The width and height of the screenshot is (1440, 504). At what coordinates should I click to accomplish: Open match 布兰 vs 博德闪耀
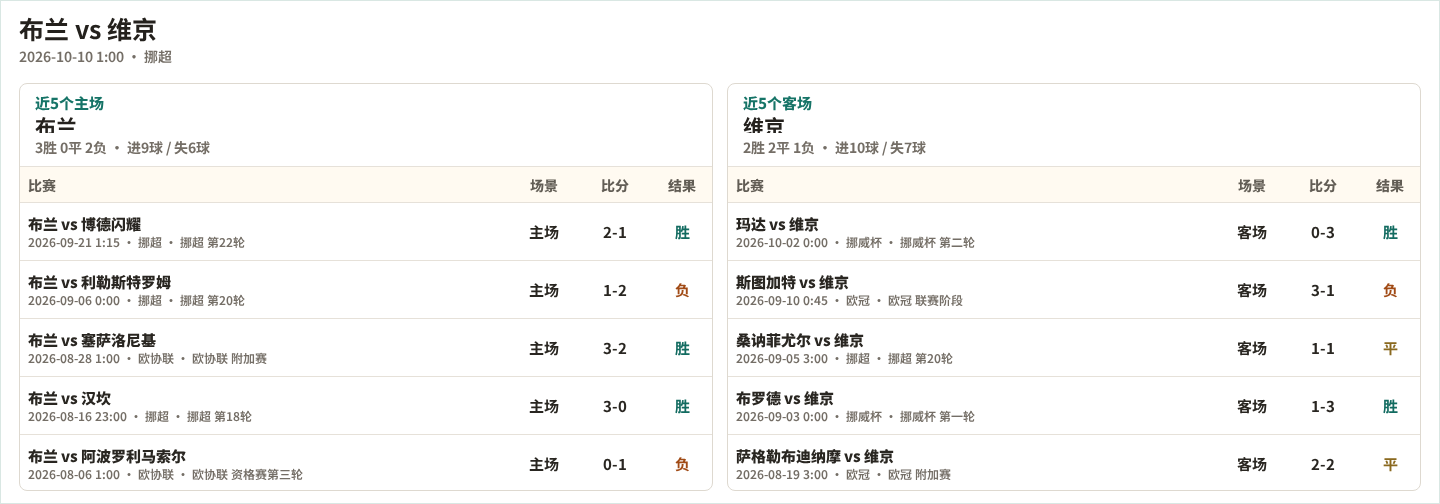point(84,224)
